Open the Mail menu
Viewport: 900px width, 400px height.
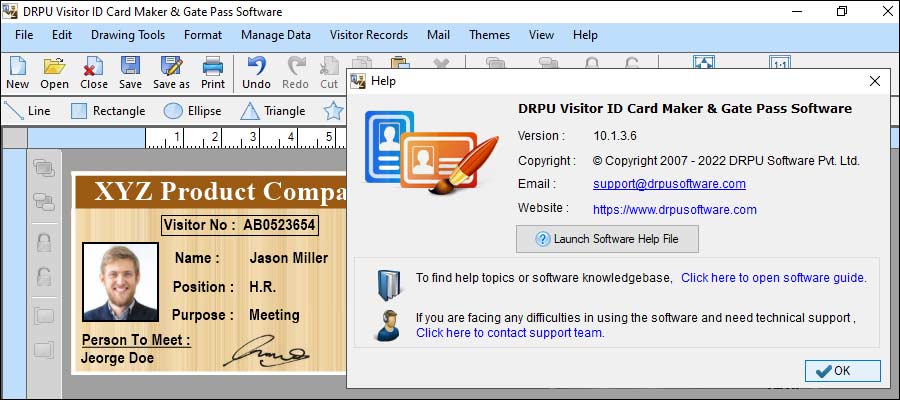tap(439, 35)
